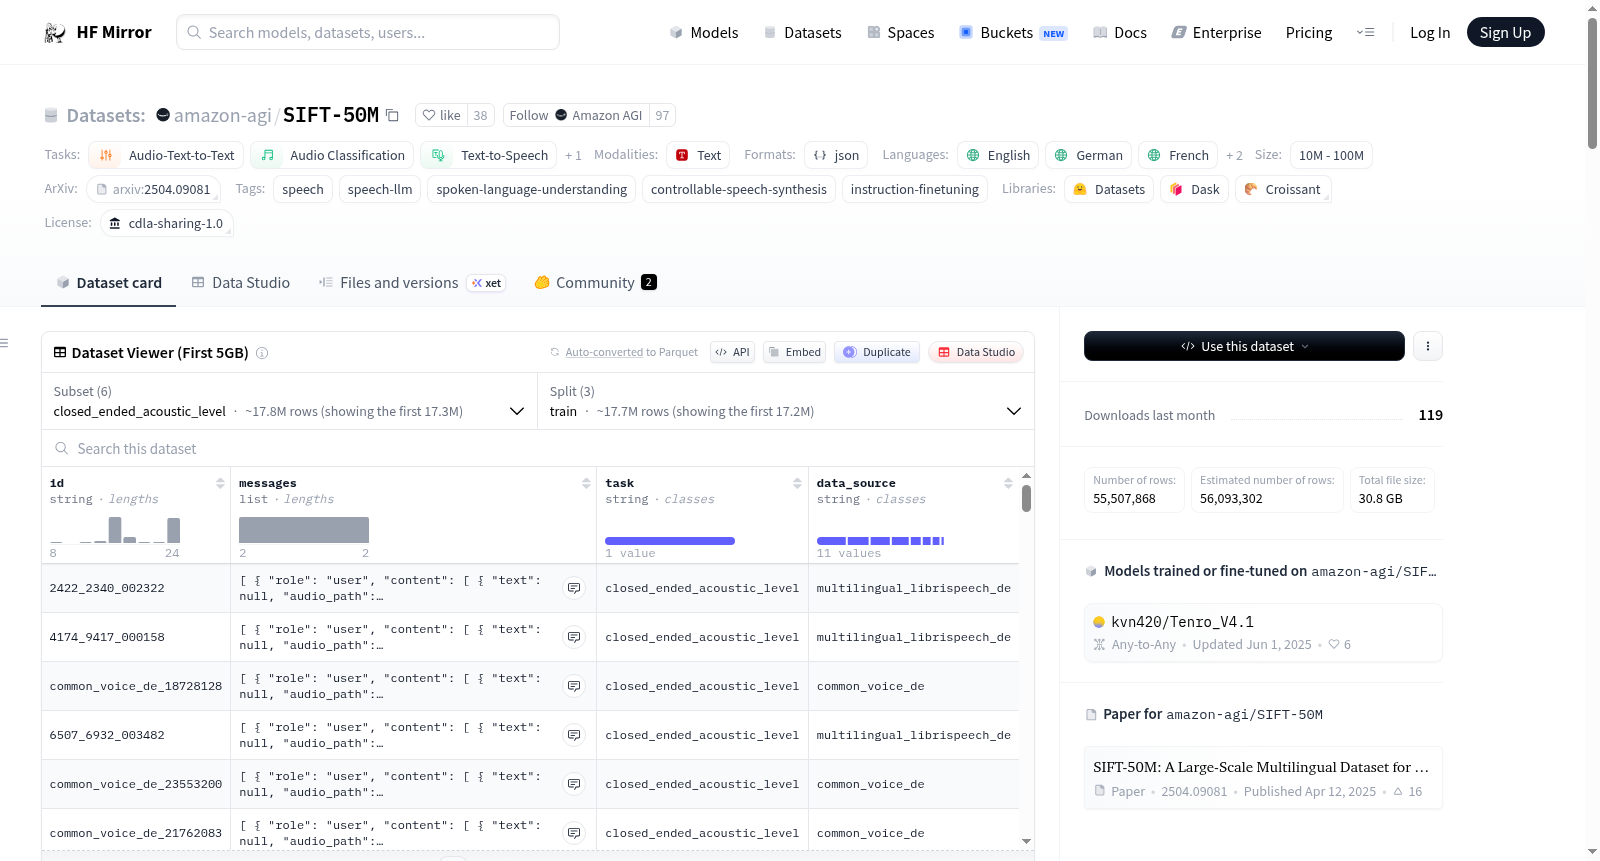Focus the Search models, datasets, users field
This screenshot has width=1600, height=861.
pyautogui.click(x=368, y=32)
